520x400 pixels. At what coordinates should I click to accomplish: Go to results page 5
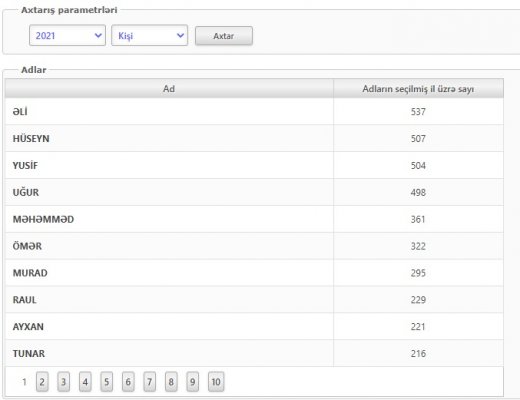pyautogui.click(x=106, y=382)
